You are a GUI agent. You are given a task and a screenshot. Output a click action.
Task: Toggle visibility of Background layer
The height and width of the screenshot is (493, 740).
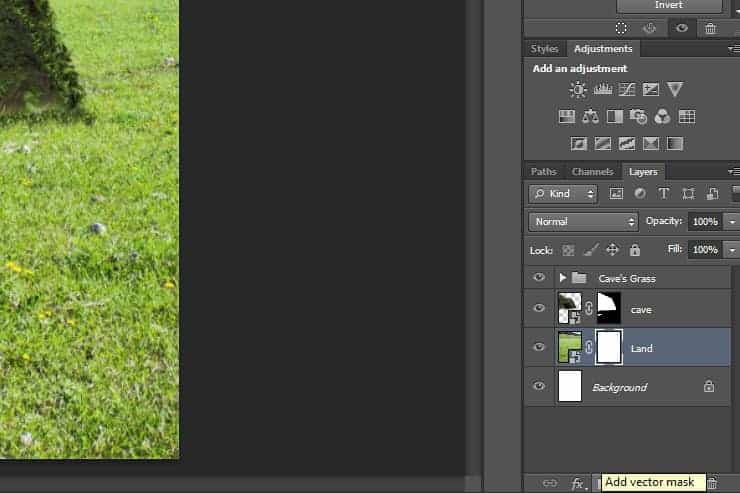point(539,386)
